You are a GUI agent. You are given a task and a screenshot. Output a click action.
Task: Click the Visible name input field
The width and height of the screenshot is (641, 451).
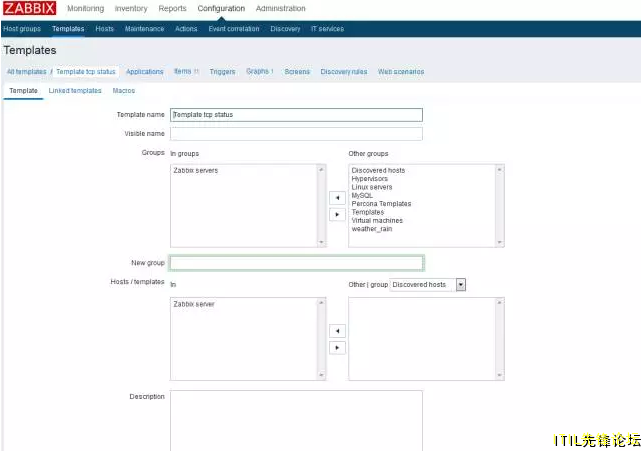[x=296, y=134]
